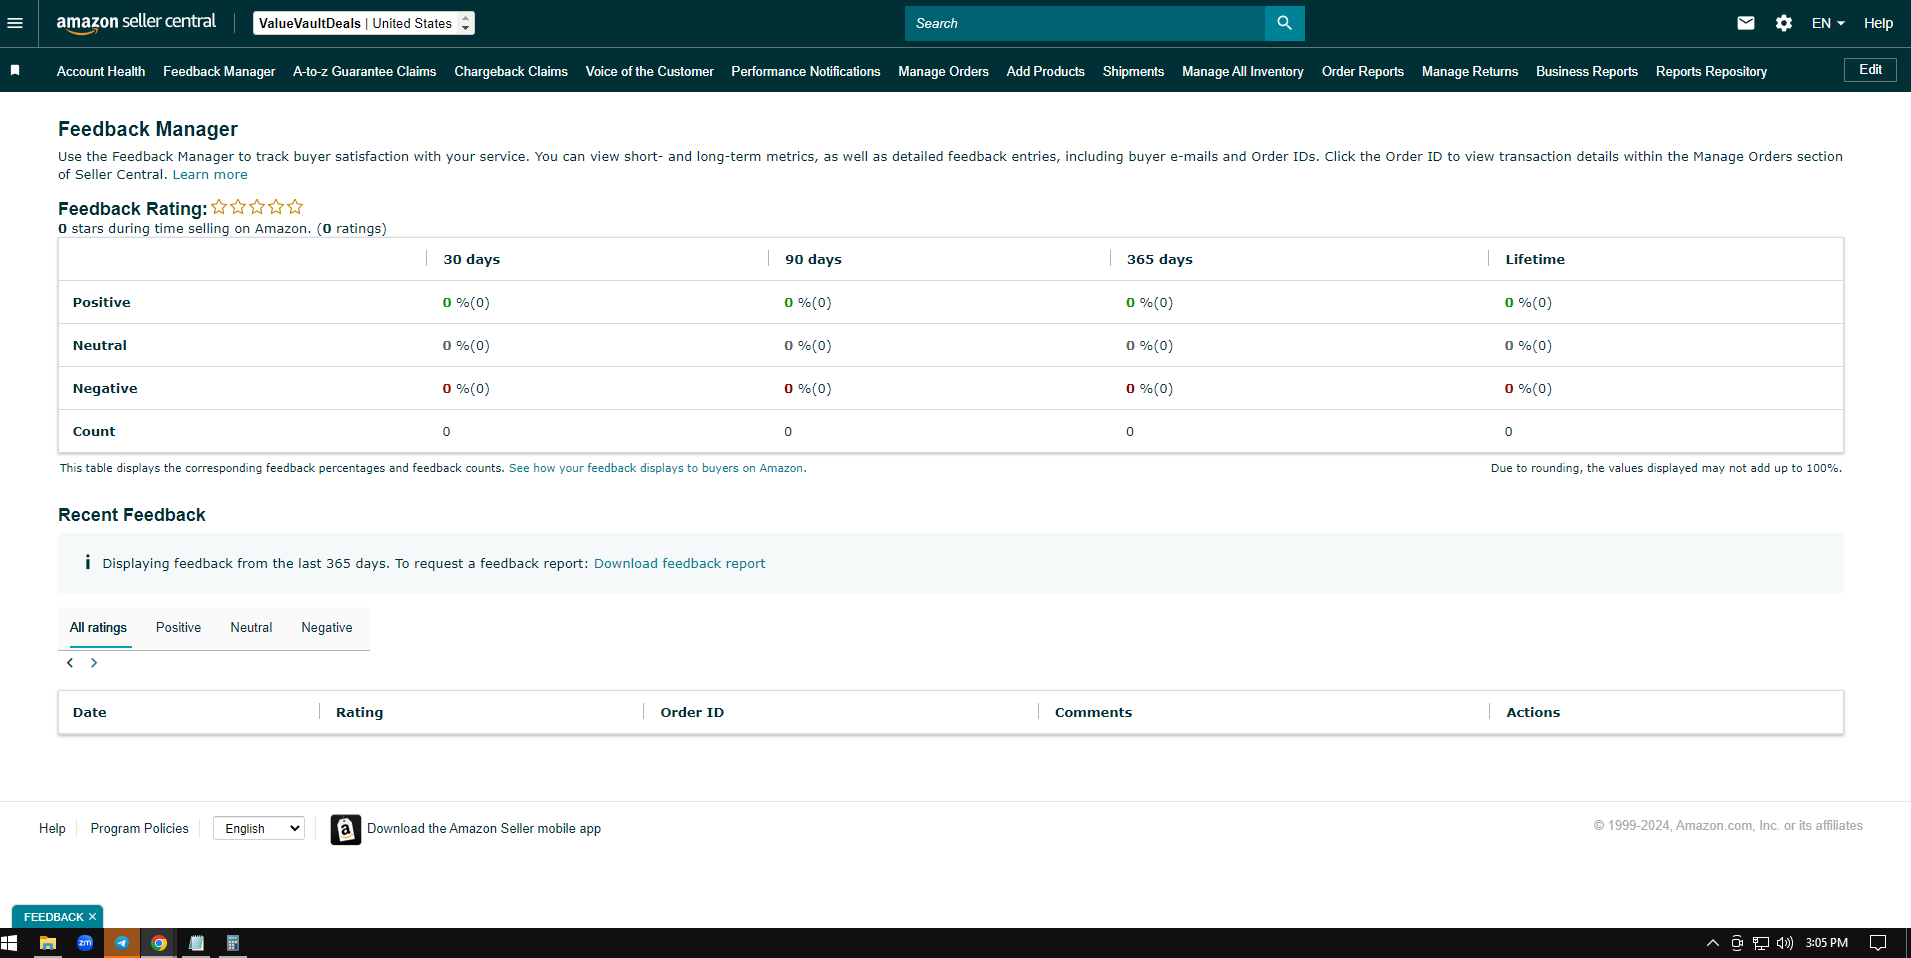Click the Help link in the top bar

tap(1878, 23)
